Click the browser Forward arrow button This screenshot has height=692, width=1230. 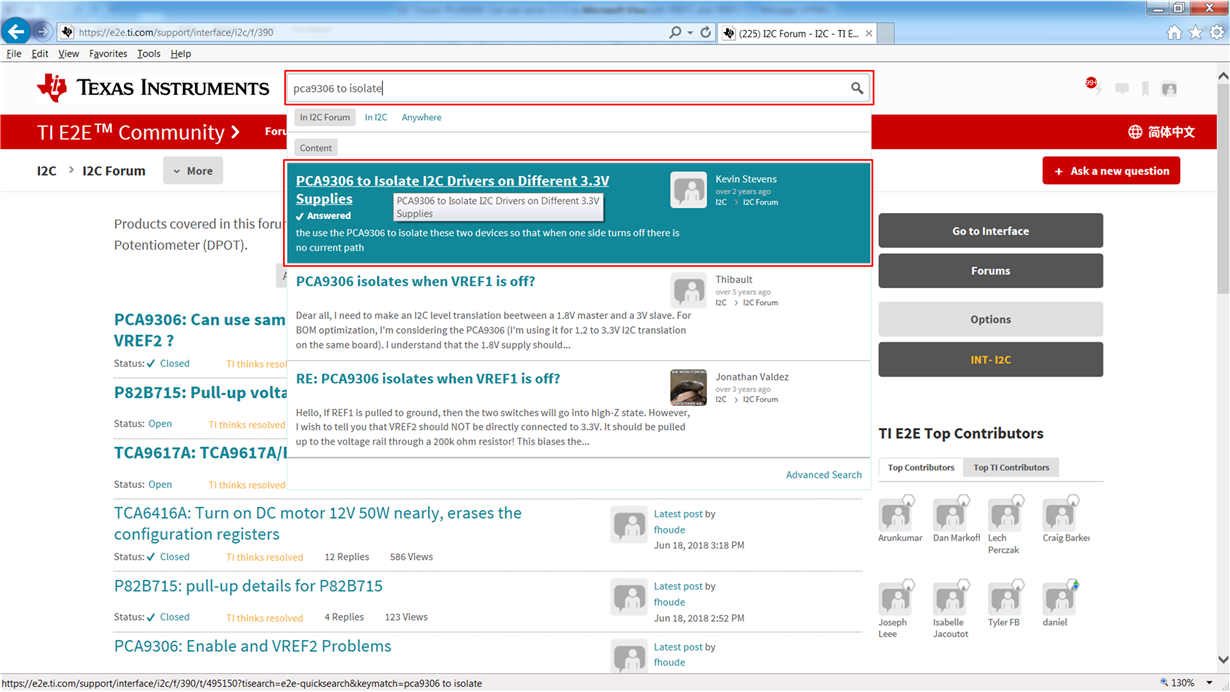click(x=43, y=33)
